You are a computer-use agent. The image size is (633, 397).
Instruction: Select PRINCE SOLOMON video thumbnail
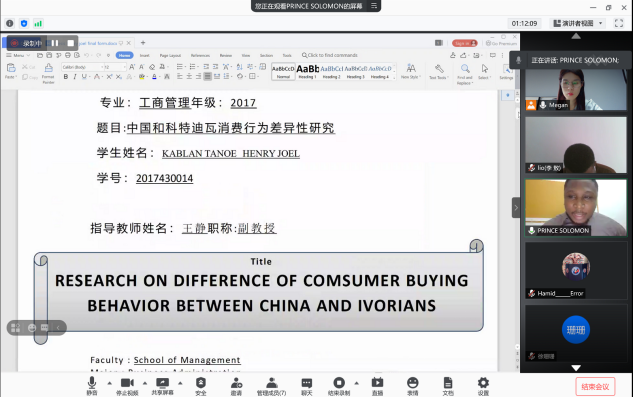click(x=576, y=208)
